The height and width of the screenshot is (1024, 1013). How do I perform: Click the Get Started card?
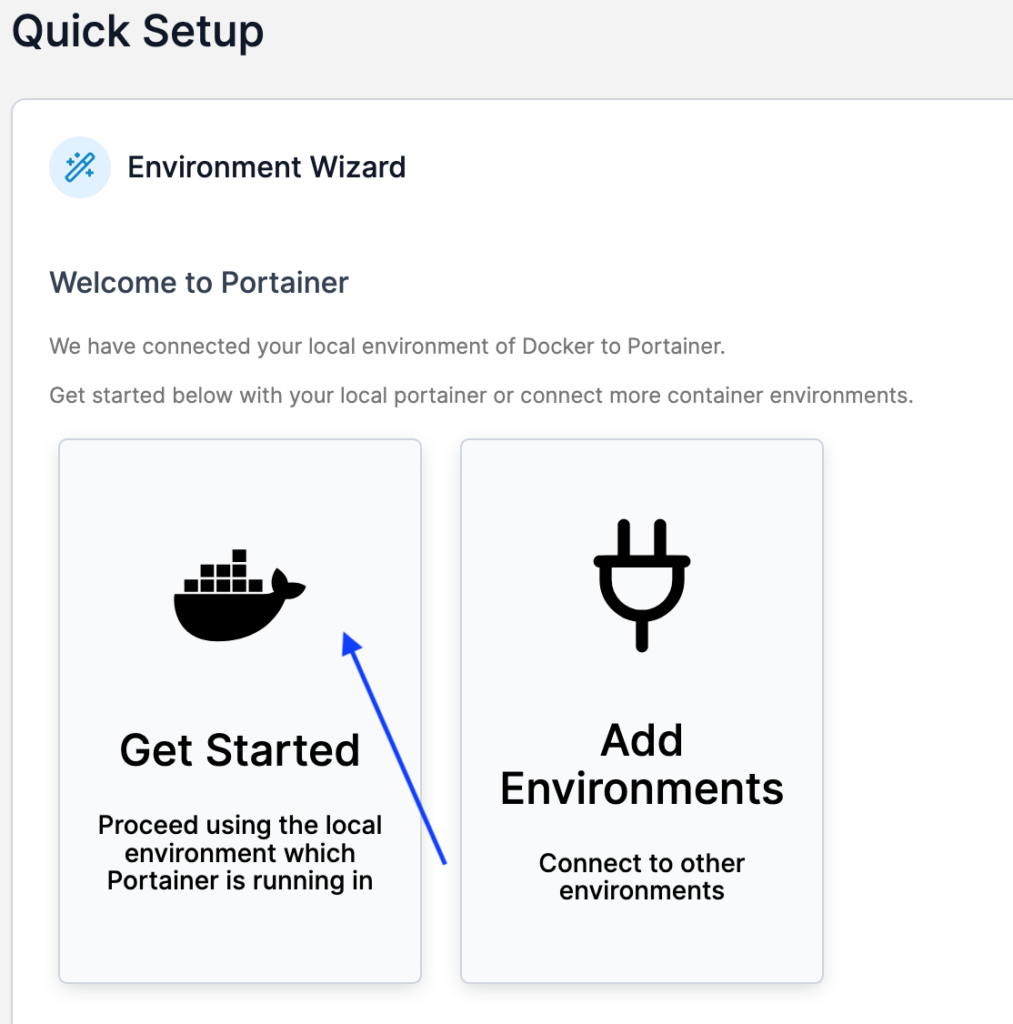238,710
